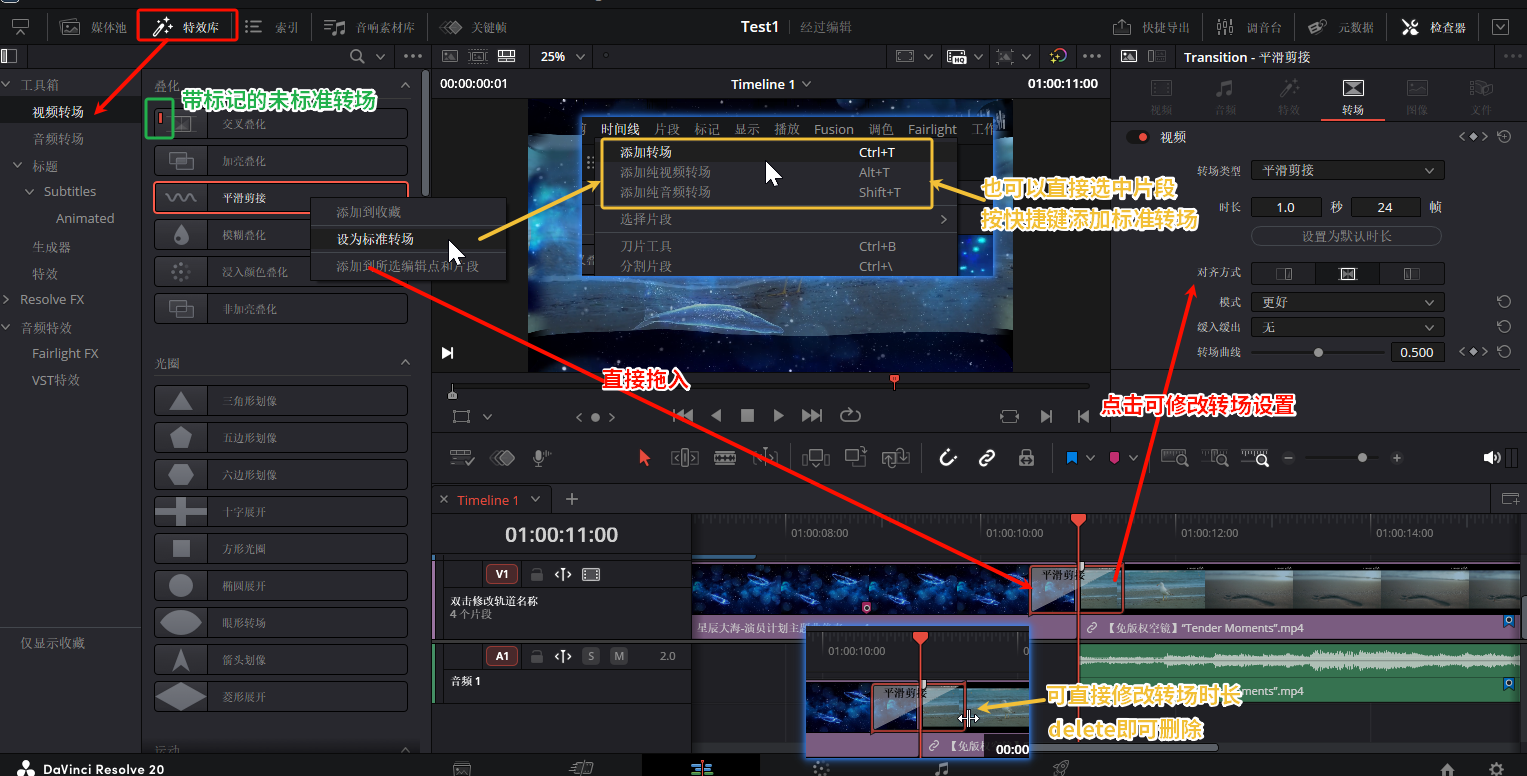Open the Fairlight page music note icon

tap(941, 768)
